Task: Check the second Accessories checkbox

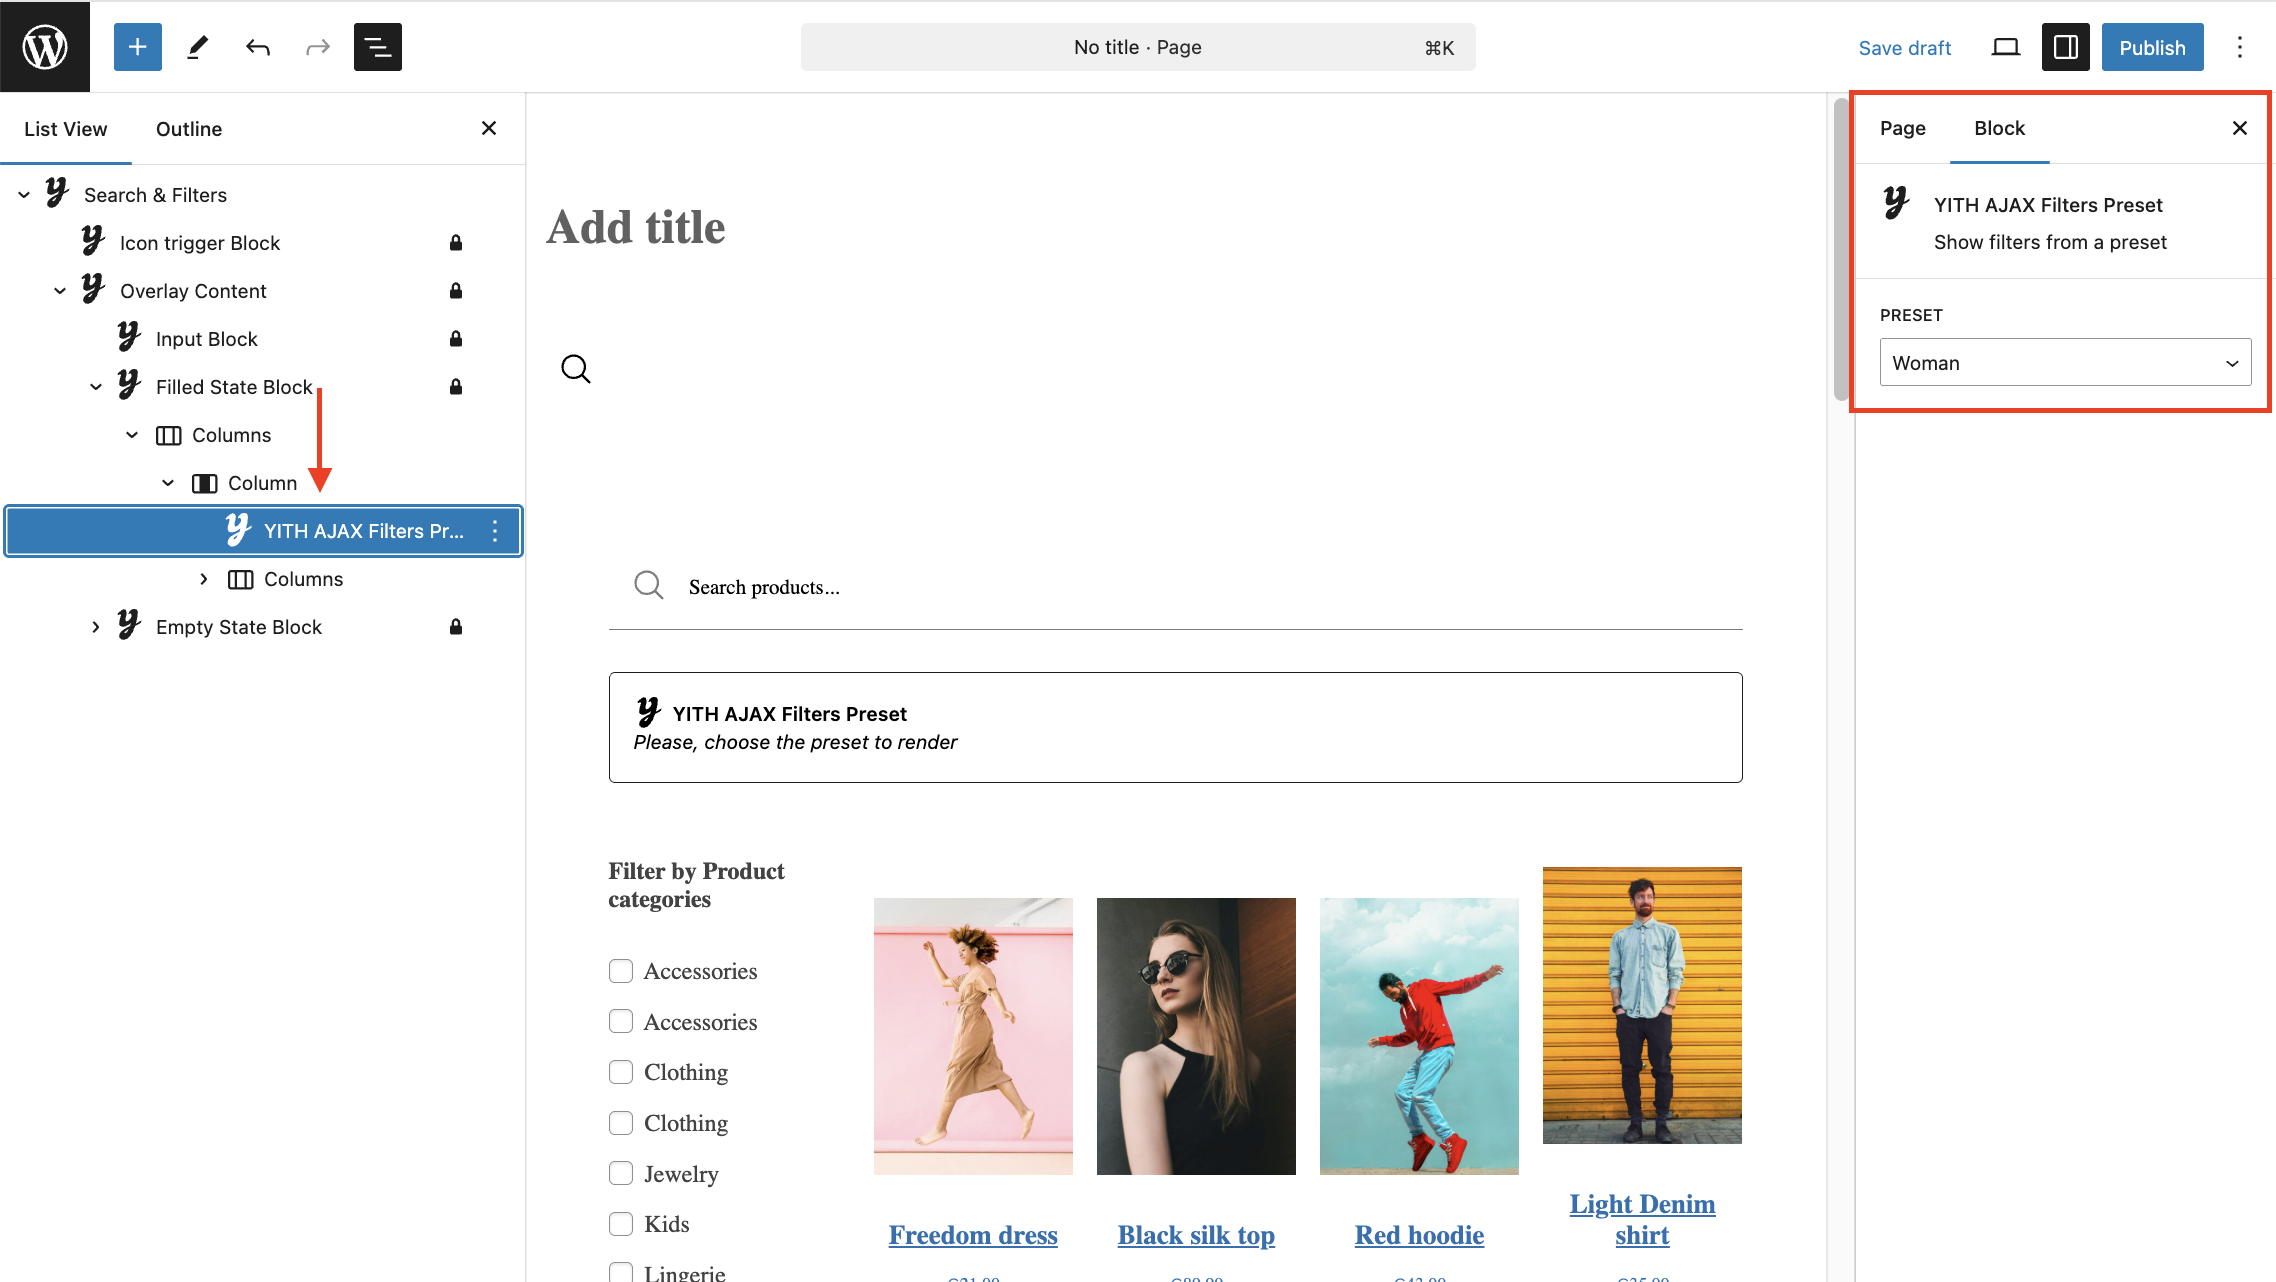Action: click(x=621, y=1021)
